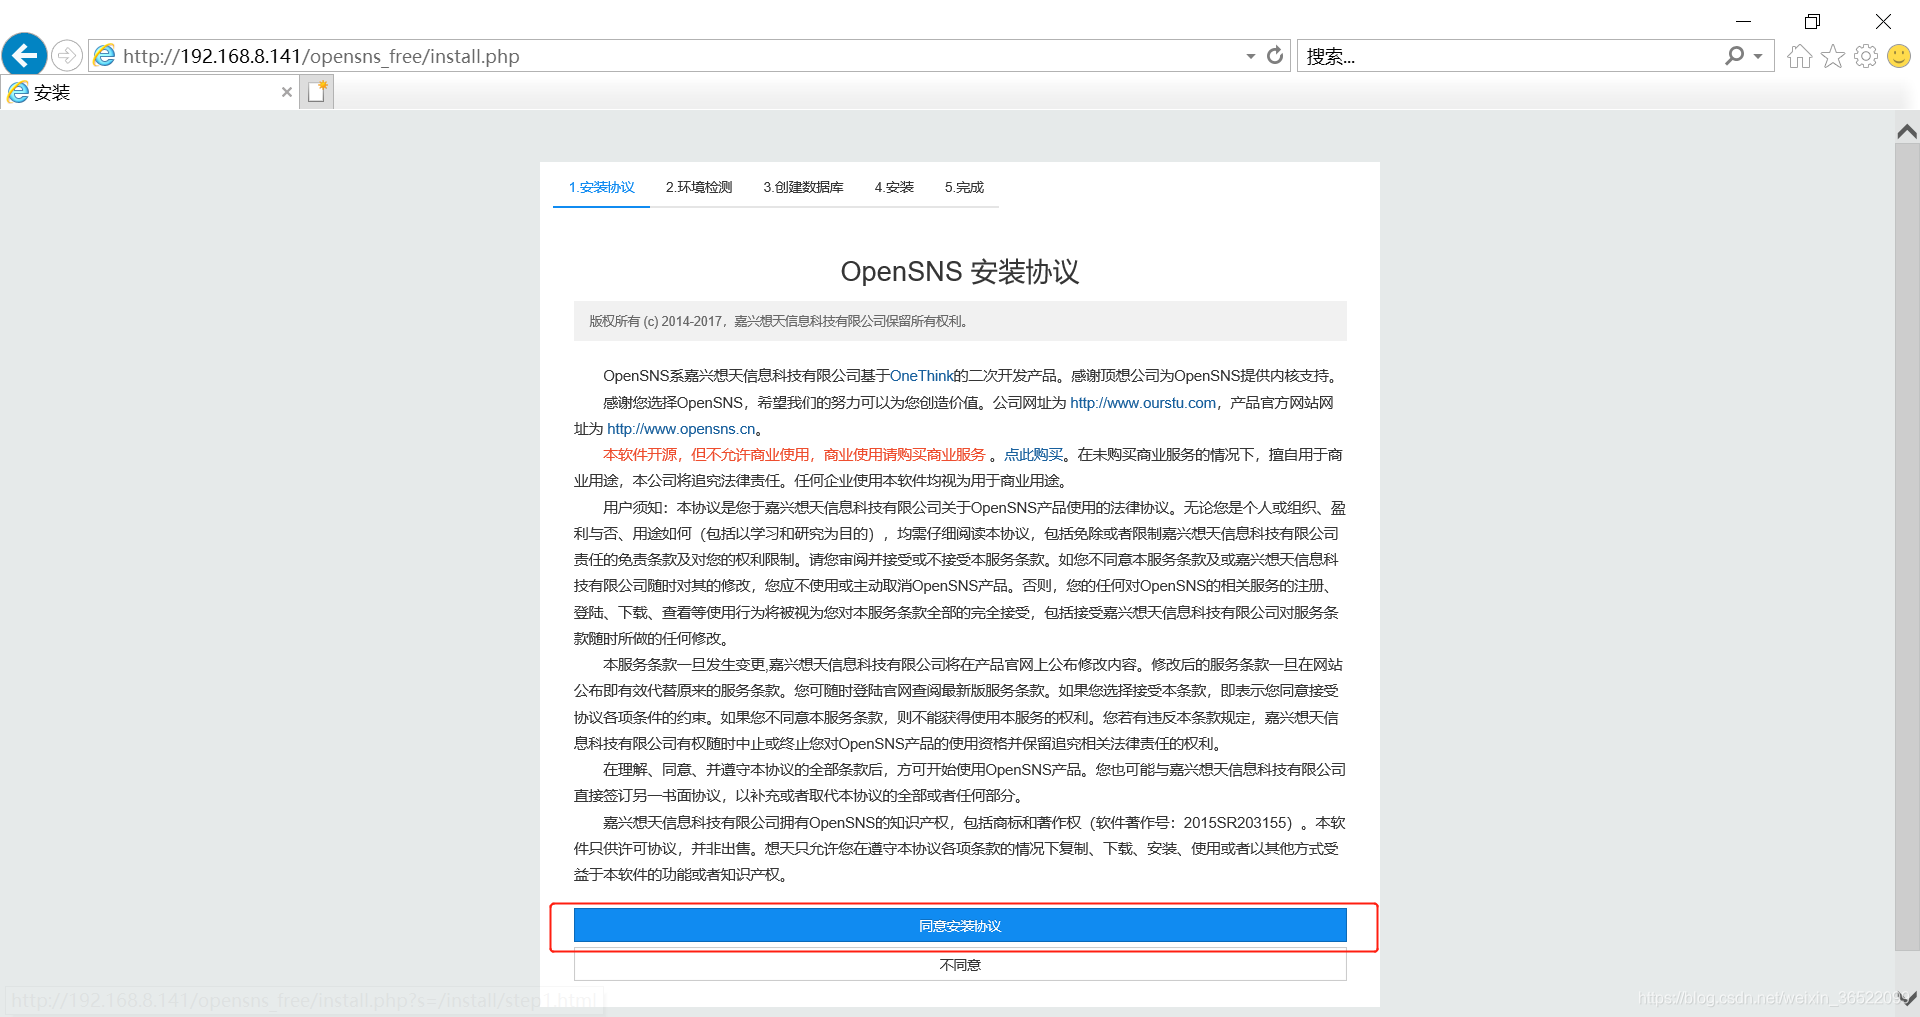This screenshot has height=1017, width=1920.
Task: Close the browser window
Action: [x=1883, y=21]
